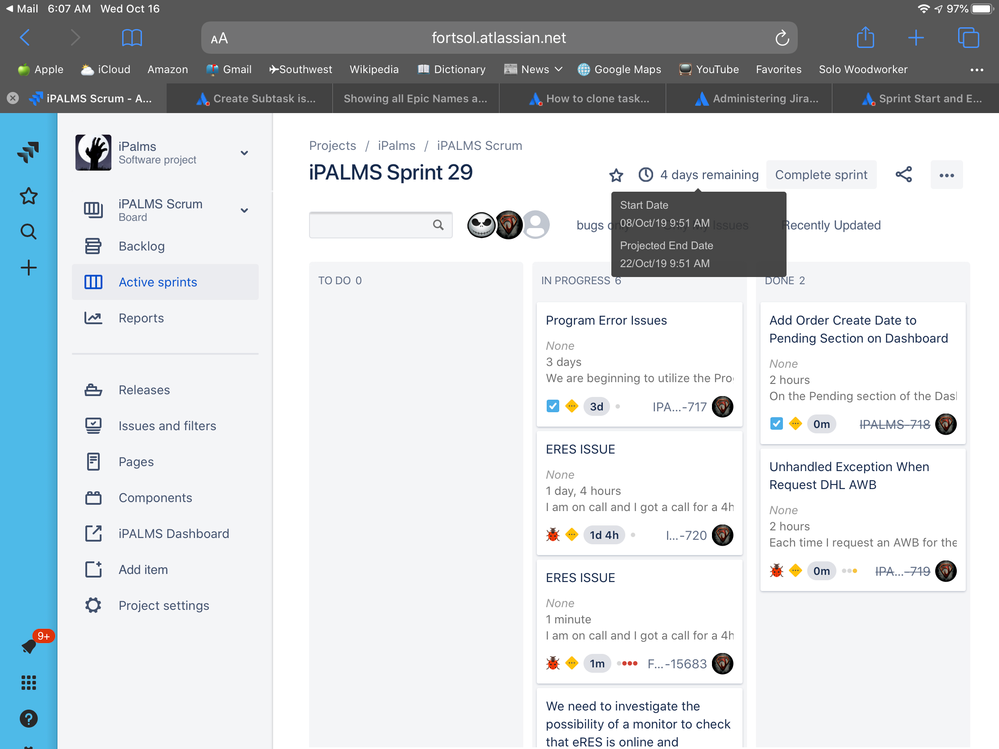Viewport: 999px width, 749px height.
Task: Expand the iPalms project switcher chevron
Action: click(245, 153)
